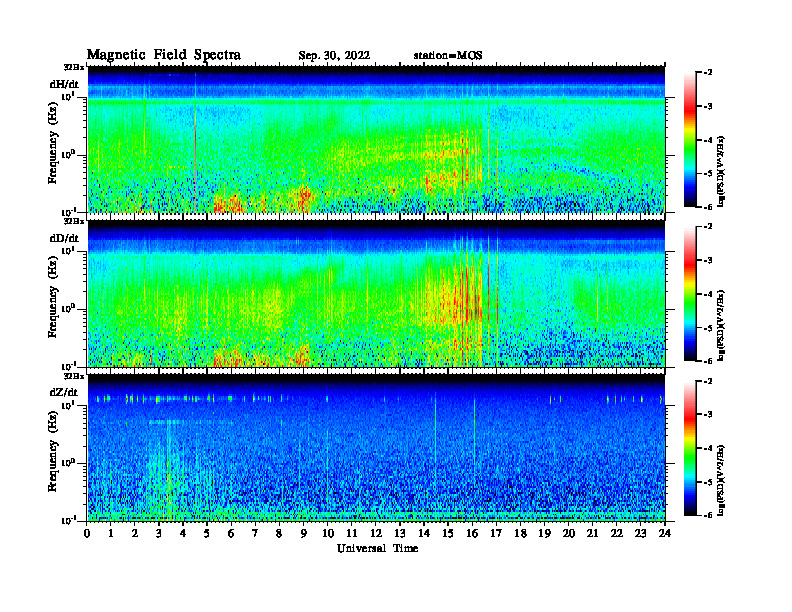
Task: Click the time axis tick label "3"
Action: 159,533
